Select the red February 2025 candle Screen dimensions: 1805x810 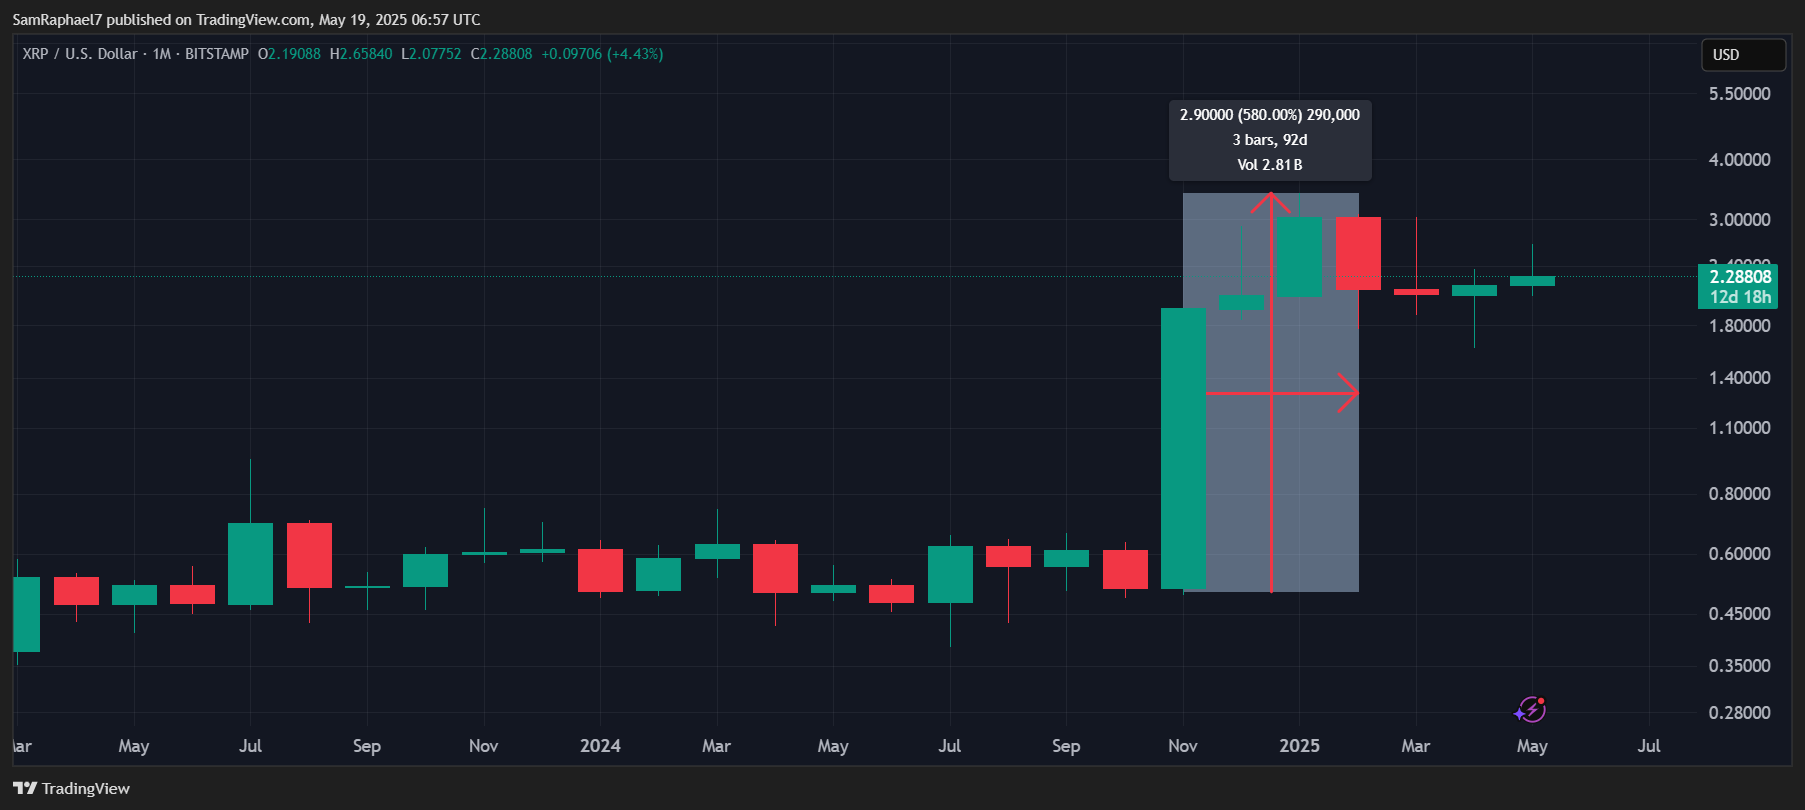[x=1358, y=253]
